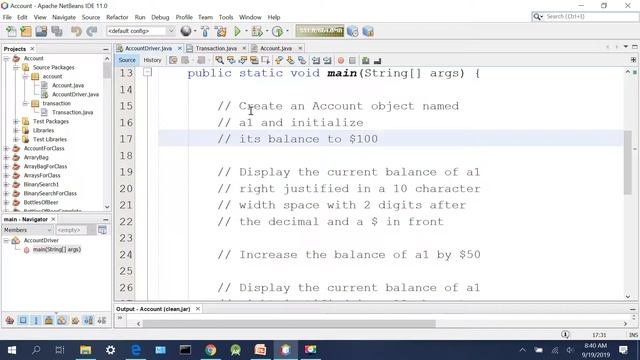Click the Redo toolbar icon
640x360 pixels.
tap(92, 31)
